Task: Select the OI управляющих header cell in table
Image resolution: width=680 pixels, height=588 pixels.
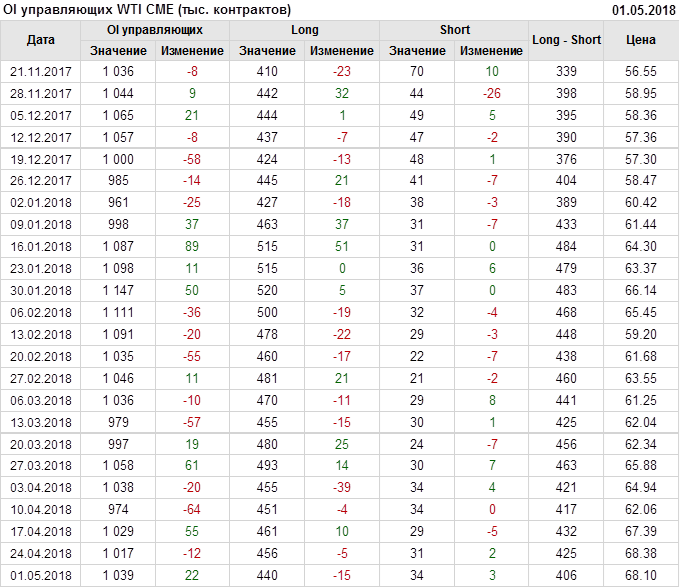Action: [x=154, y=30]
